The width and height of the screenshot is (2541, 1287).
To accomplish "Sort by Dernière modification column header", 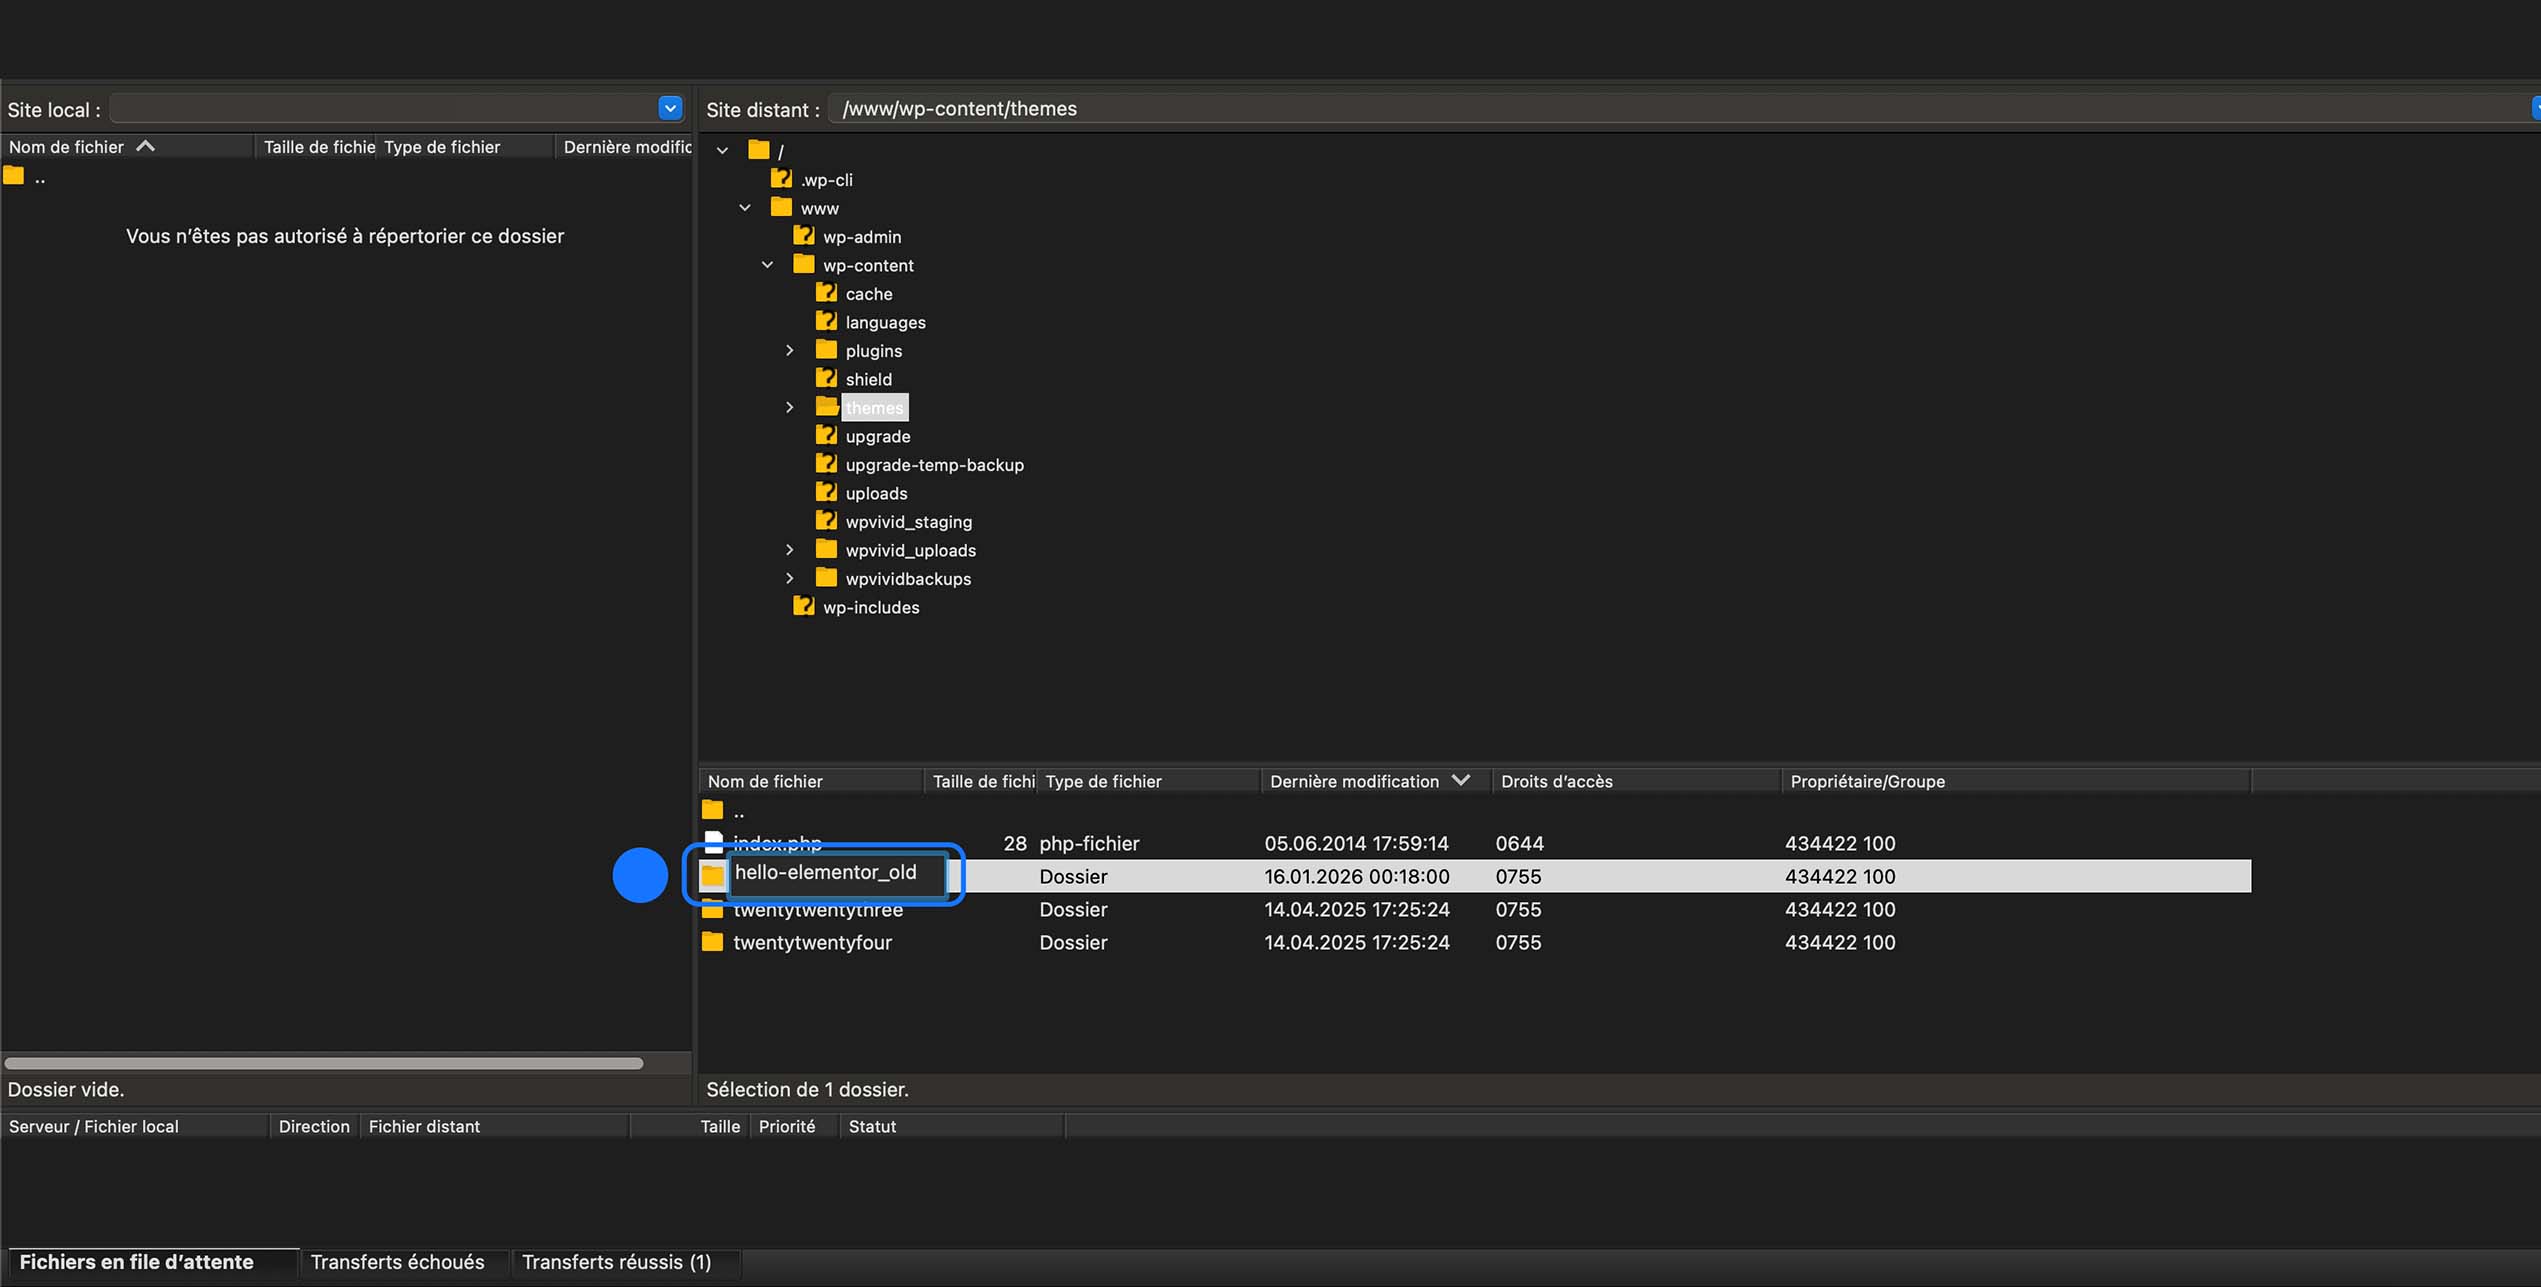I will (x=1354, y=781).
